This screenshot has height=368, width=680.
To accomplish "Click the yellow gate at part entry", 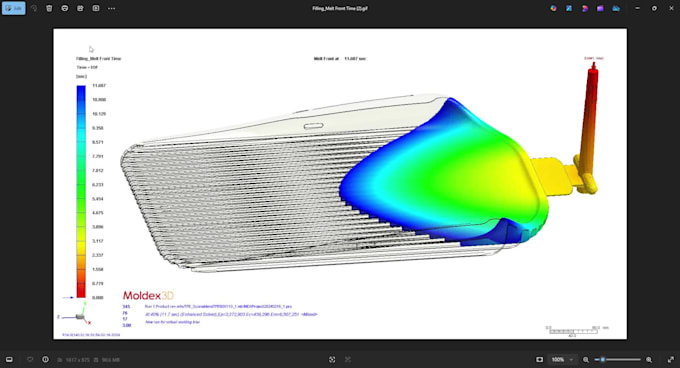I will point(551,176).
